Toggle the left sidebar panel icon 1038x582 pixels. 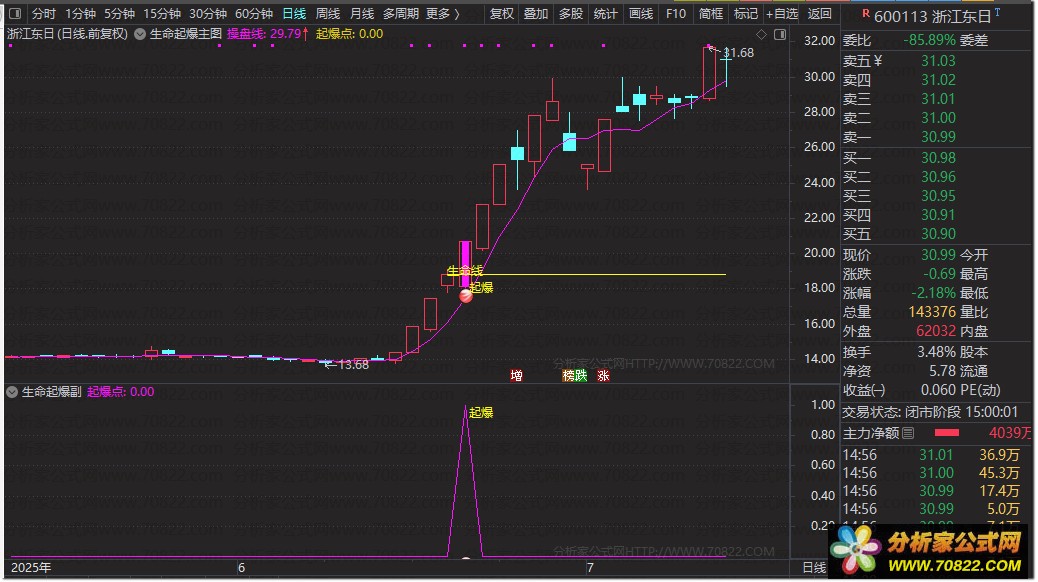pos(15,13)
